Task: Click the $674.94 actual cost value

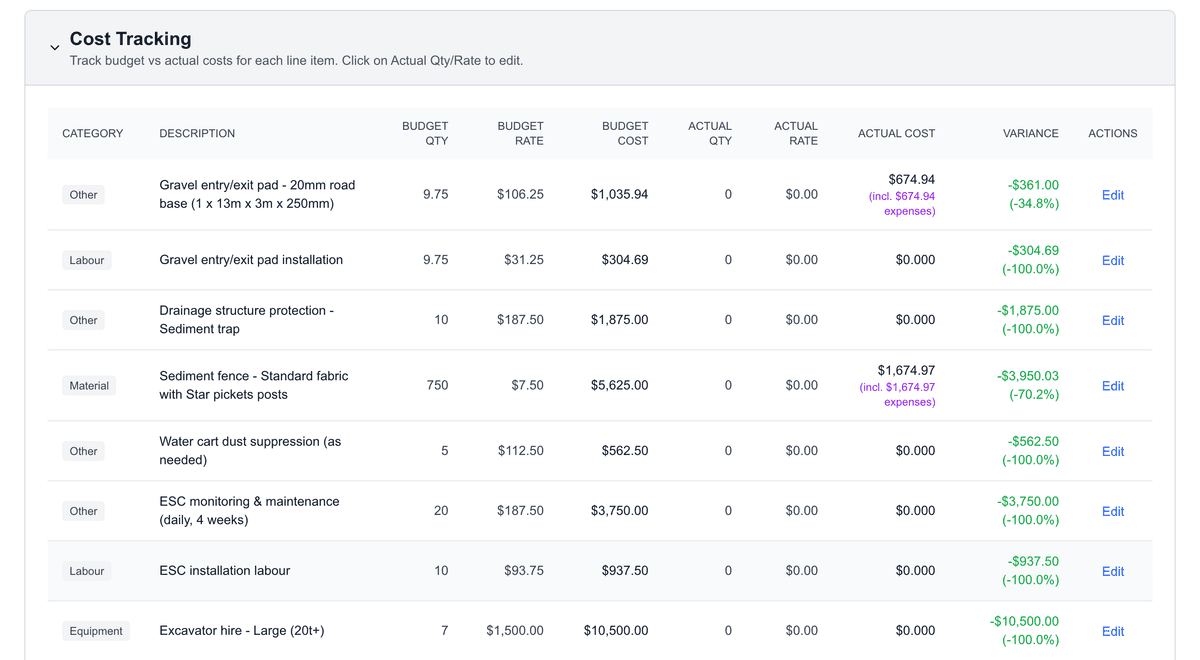Action: click(x=911, y=179)
